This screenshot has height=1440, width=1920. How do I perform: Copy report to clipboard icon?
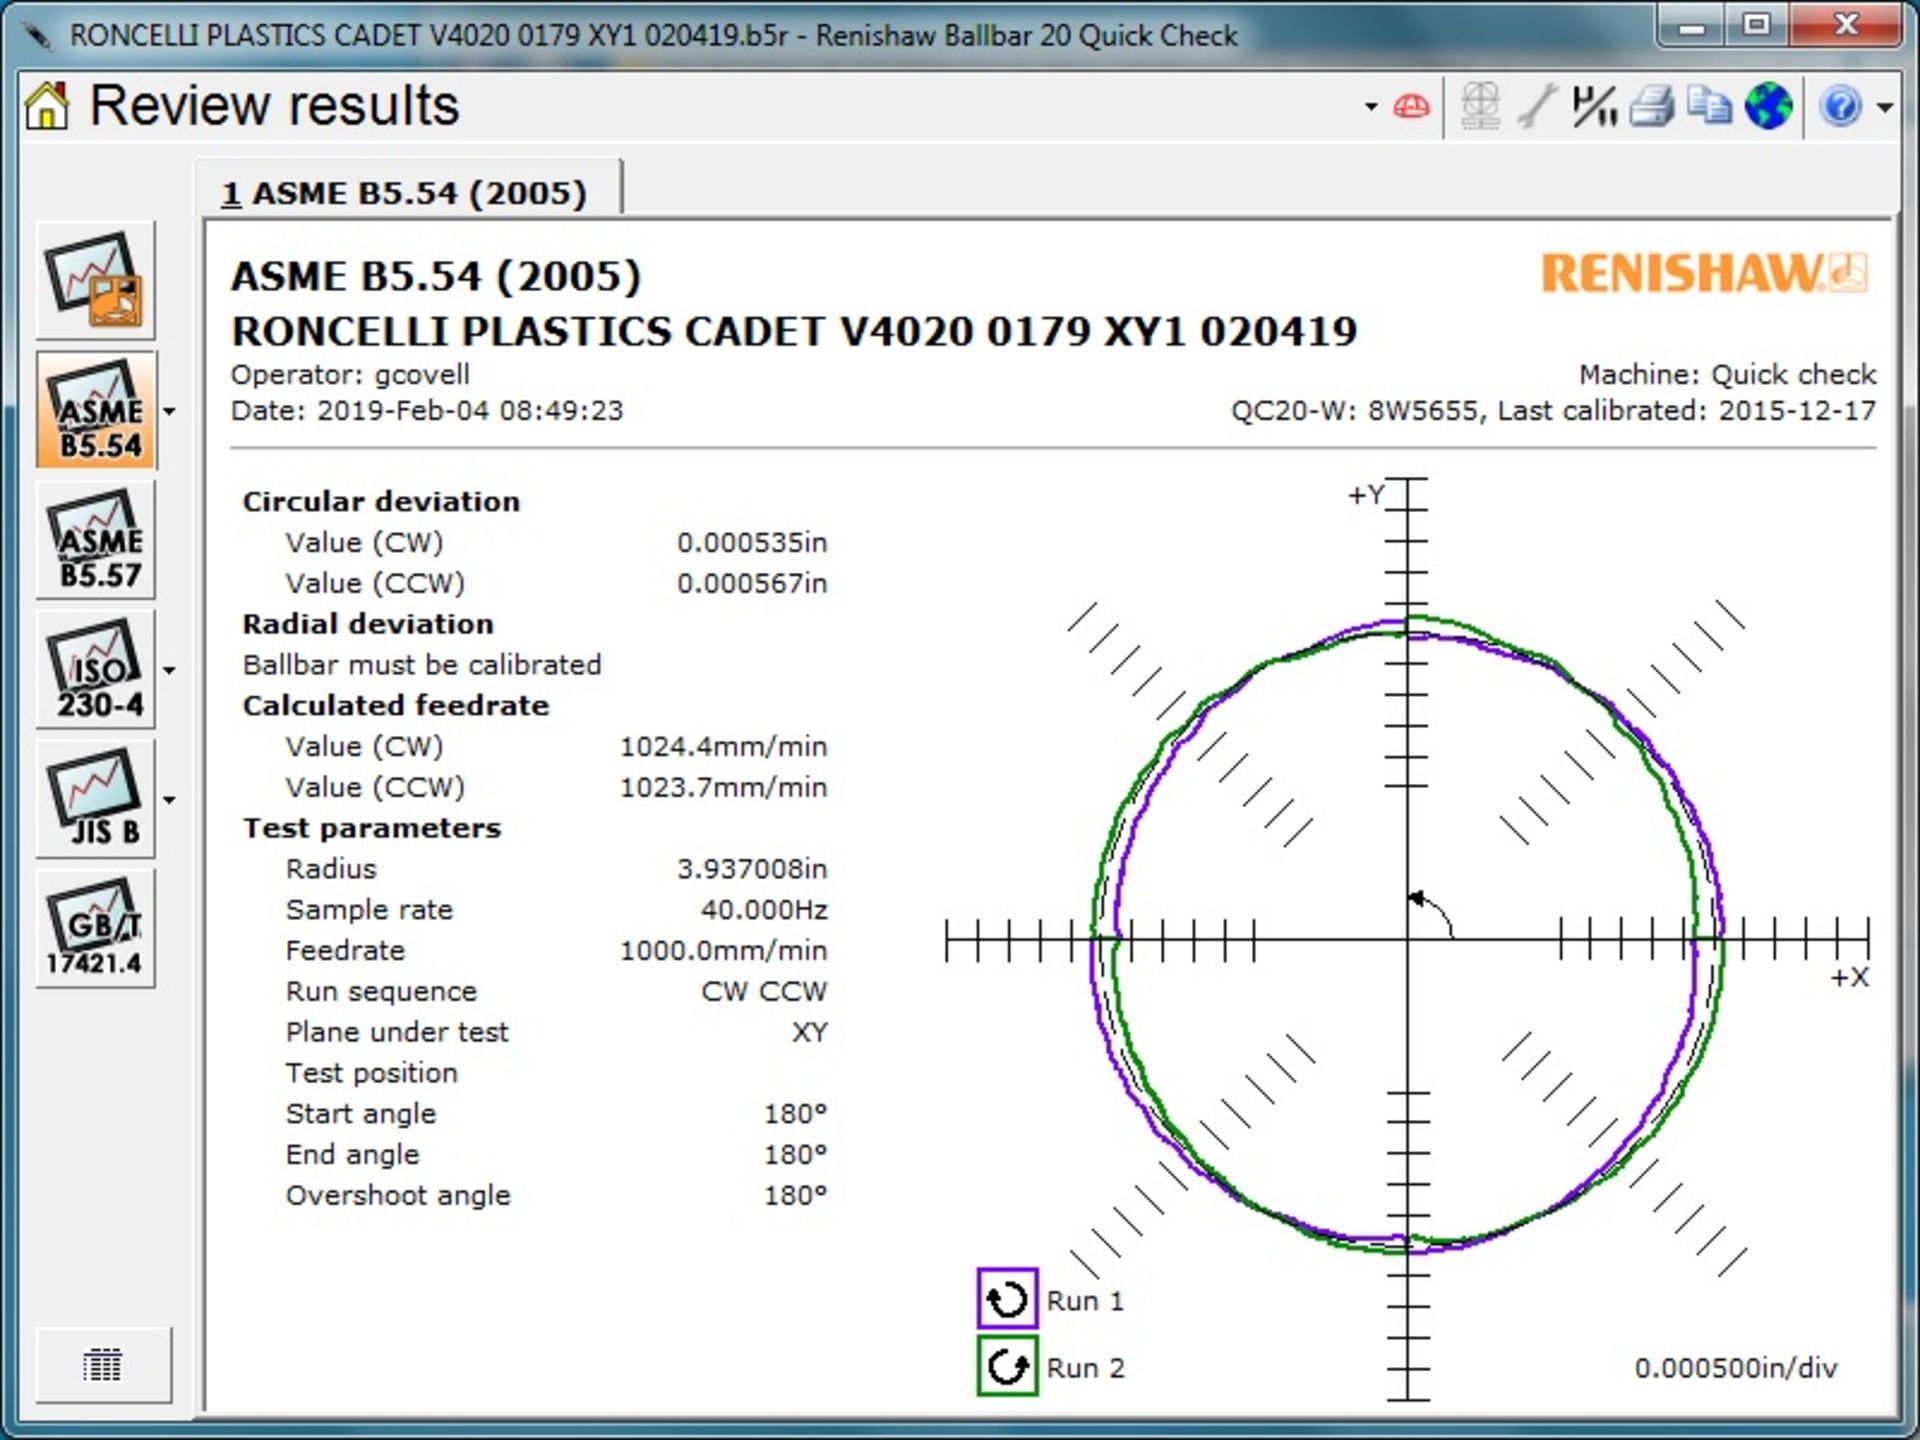click(x=1709, y=105)
